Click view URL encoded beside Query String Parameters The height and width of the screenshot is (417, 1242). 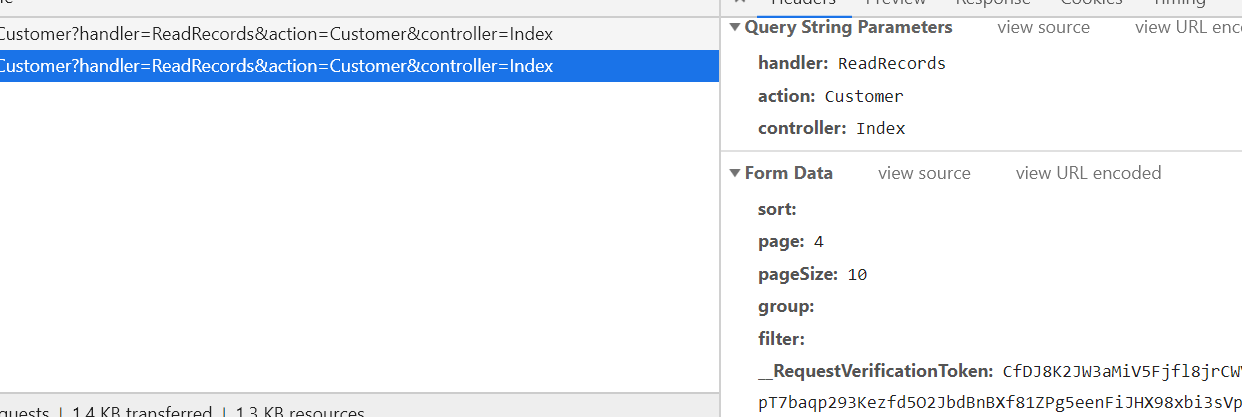click(1188, 27)
